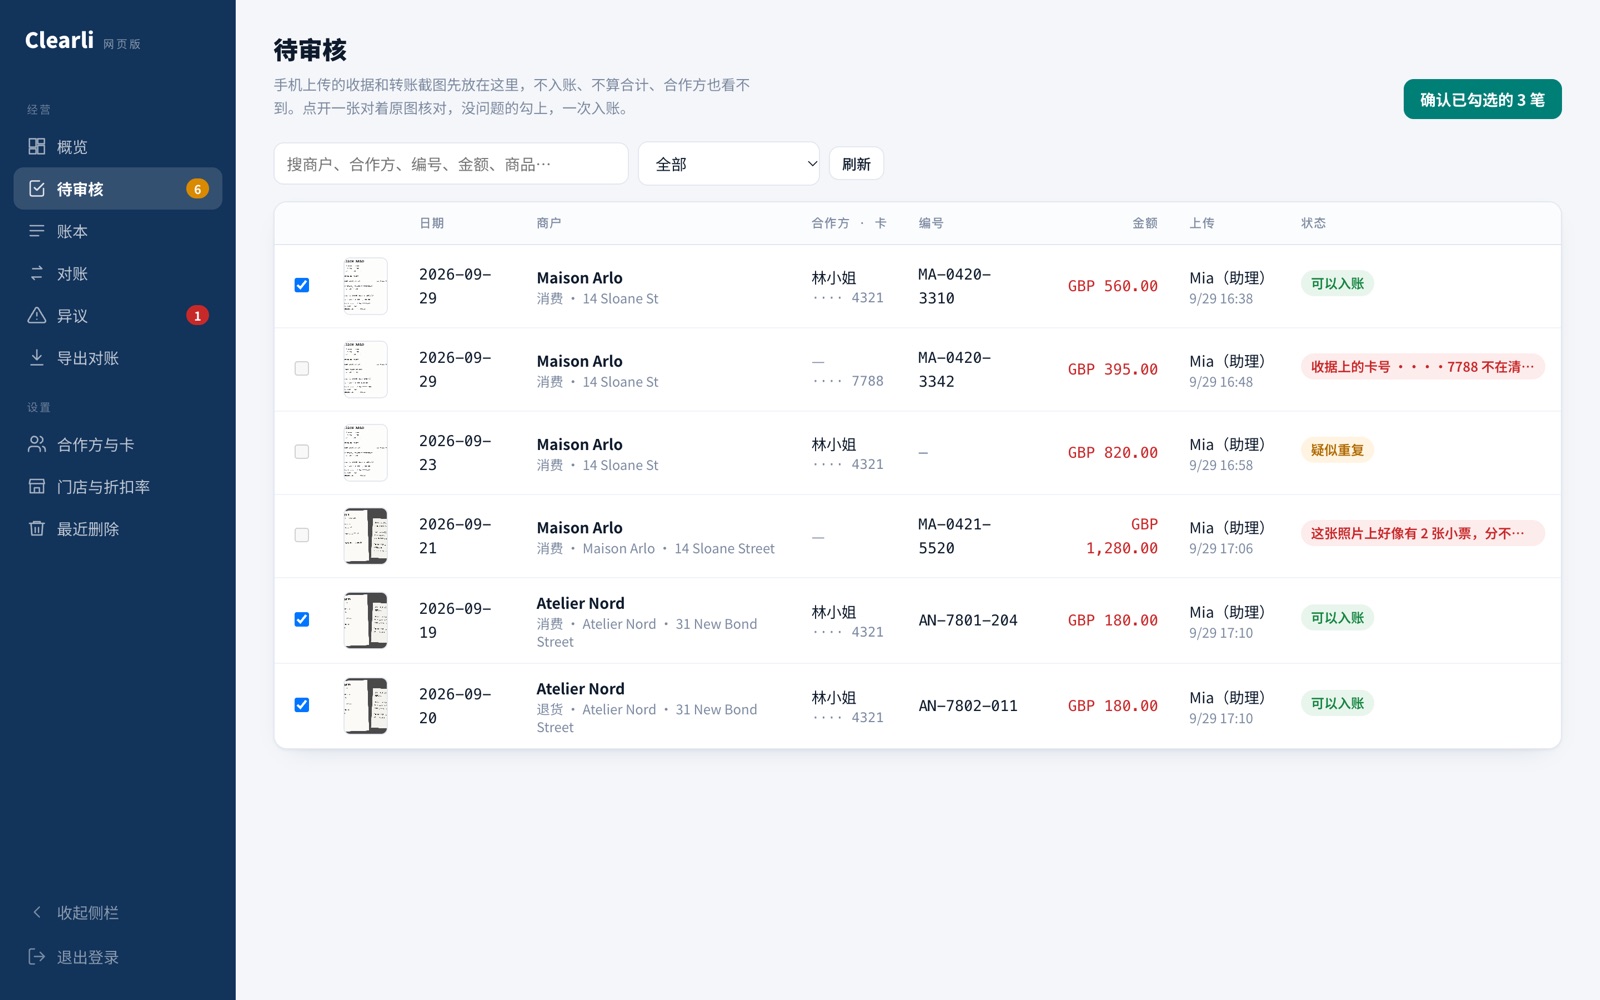This screenshot has height=1000, width=1600.
Task: Open the 全部 status filter dropdown
Action: [x=729, y=164]
